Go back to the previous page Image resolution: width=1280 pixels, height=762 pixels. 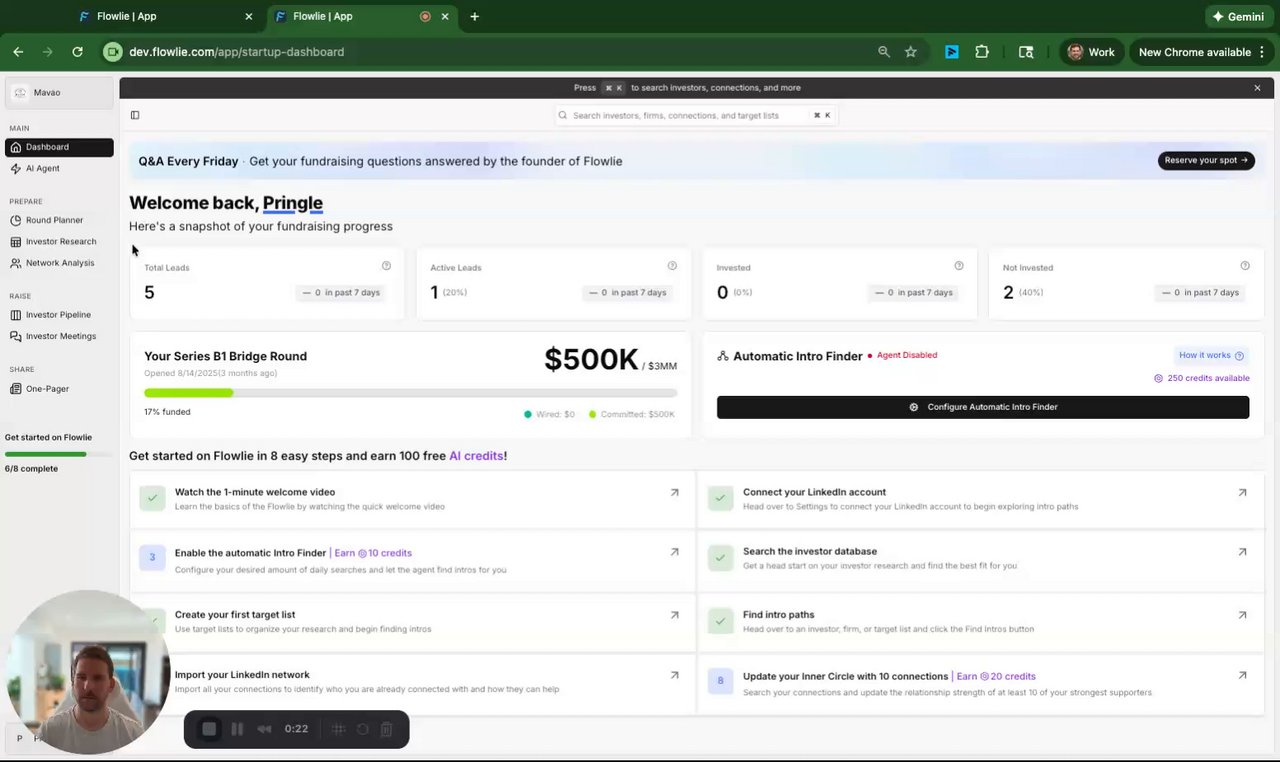point(18,52)
